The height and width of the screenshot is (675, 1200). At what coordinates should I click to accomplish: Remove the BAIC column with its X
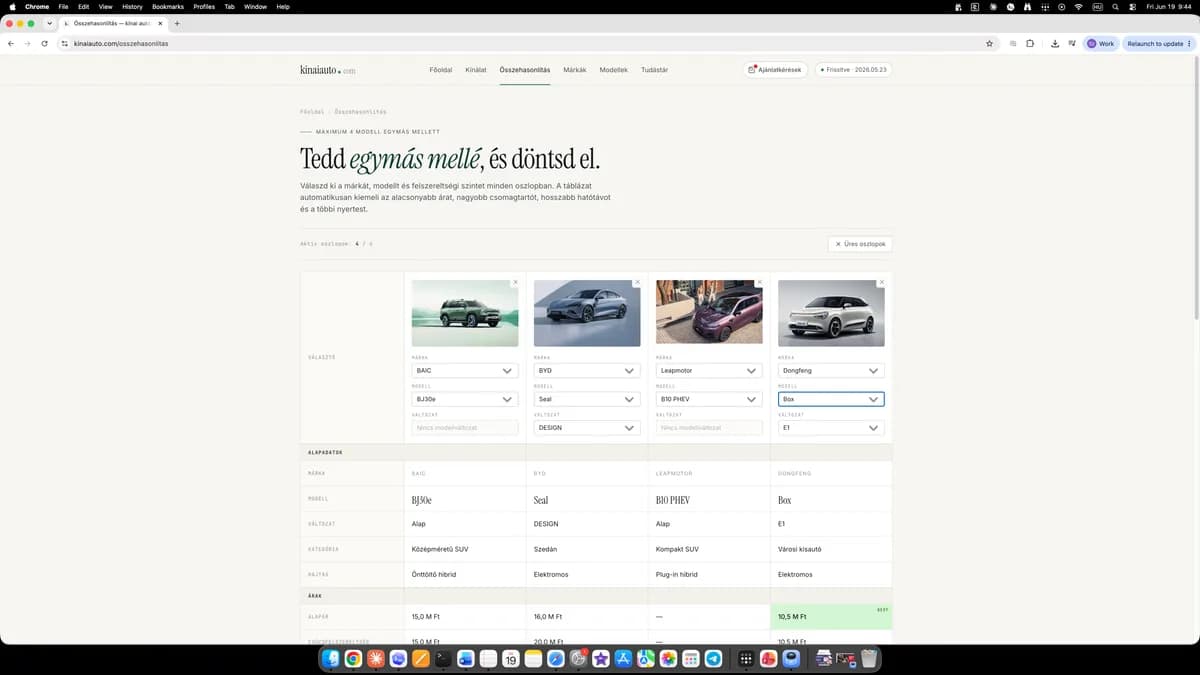(x=515, y=283)
